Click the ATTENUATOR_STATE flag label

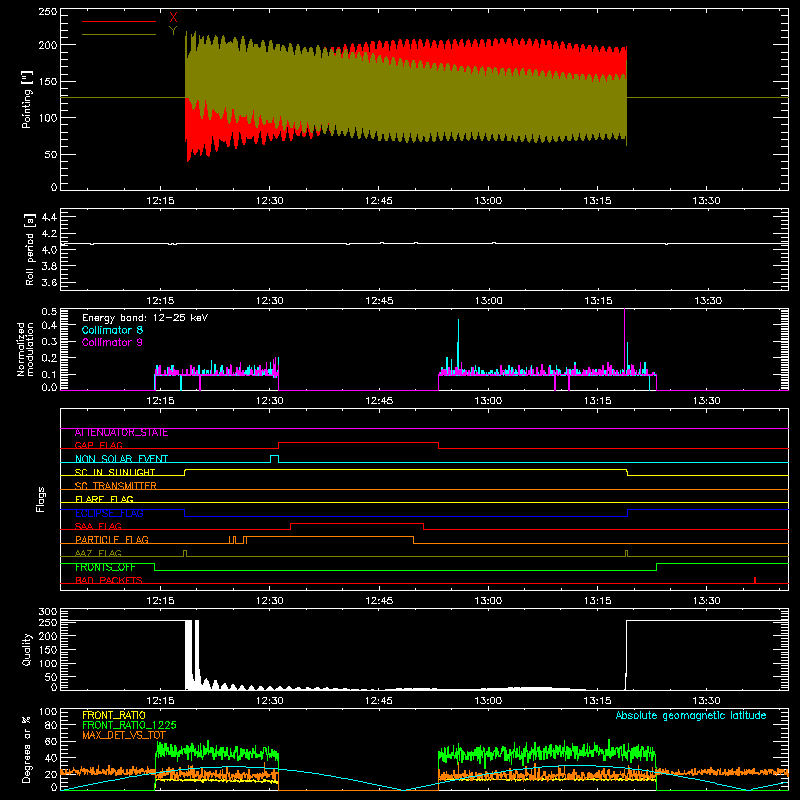pyautogui.click(x=121, y=433)
